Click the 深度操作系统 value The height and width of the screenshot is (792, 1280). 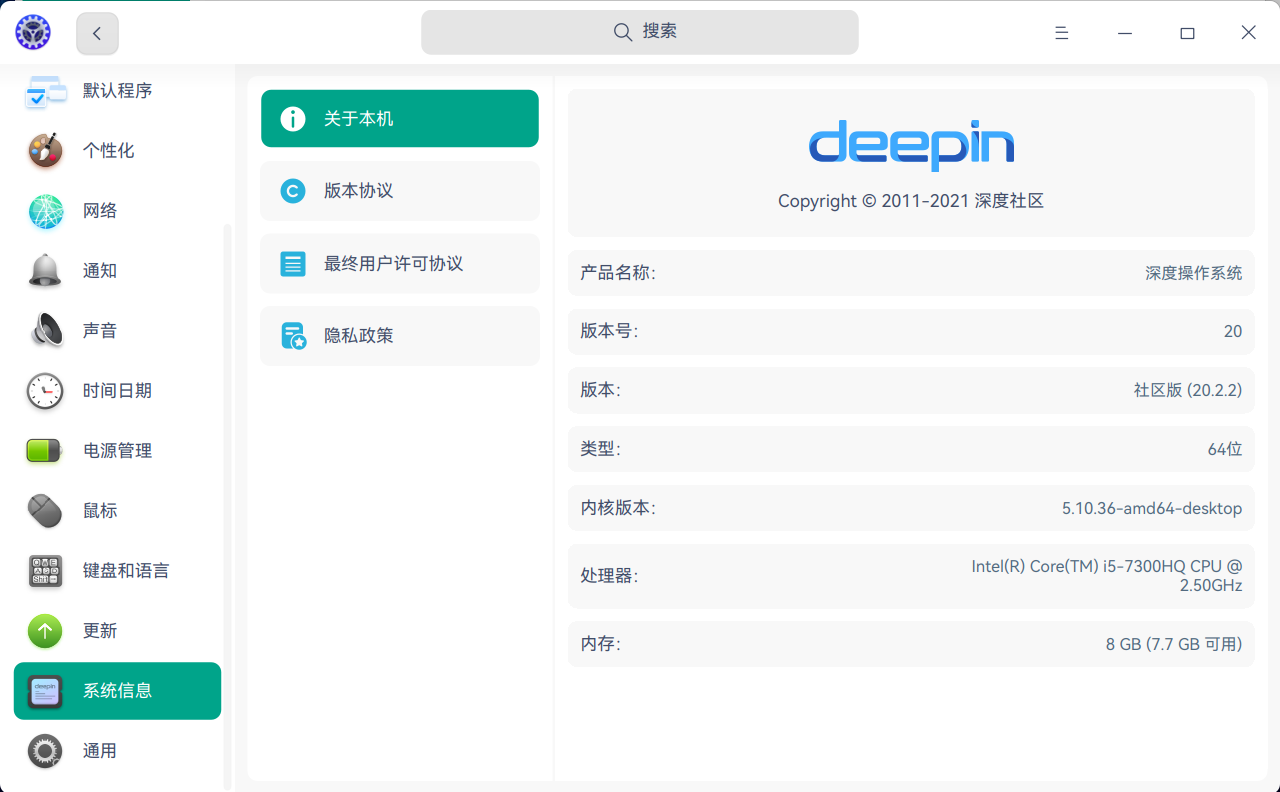click(1194, 273)
